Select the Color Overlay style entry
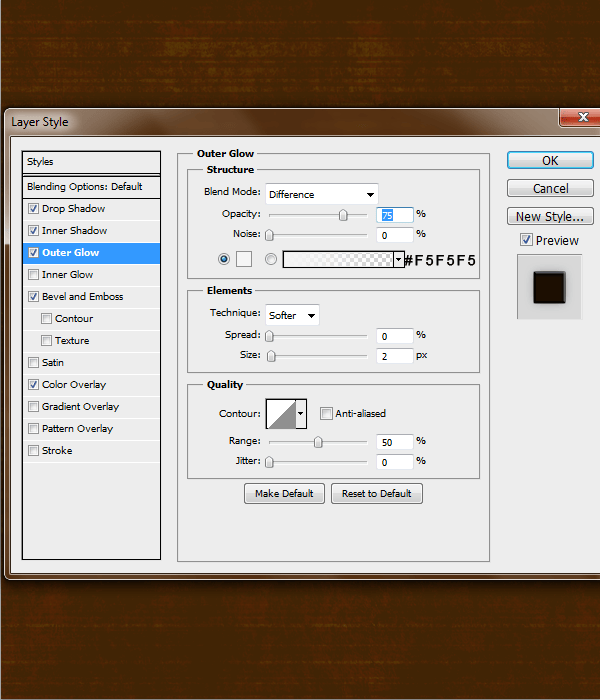This screenshot has height=700, width=600. (74, 384)
